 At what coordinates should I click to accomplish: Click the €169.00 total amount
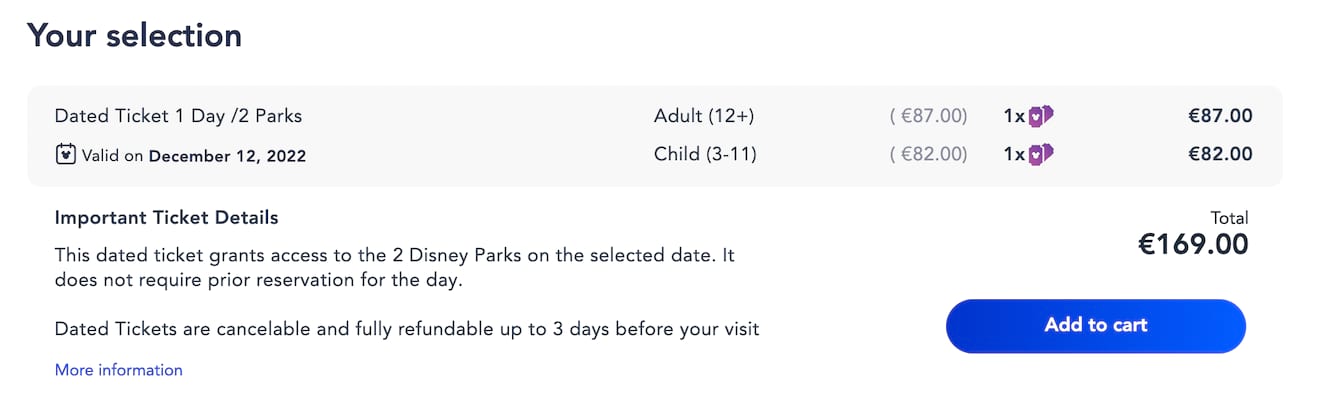1194,244
